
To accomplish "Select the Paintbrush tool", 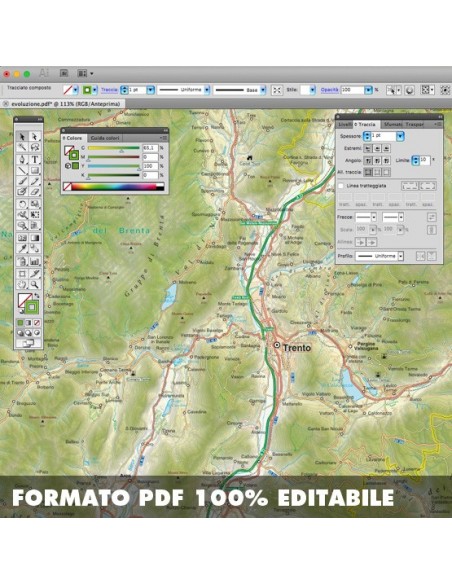I will 22,181.
